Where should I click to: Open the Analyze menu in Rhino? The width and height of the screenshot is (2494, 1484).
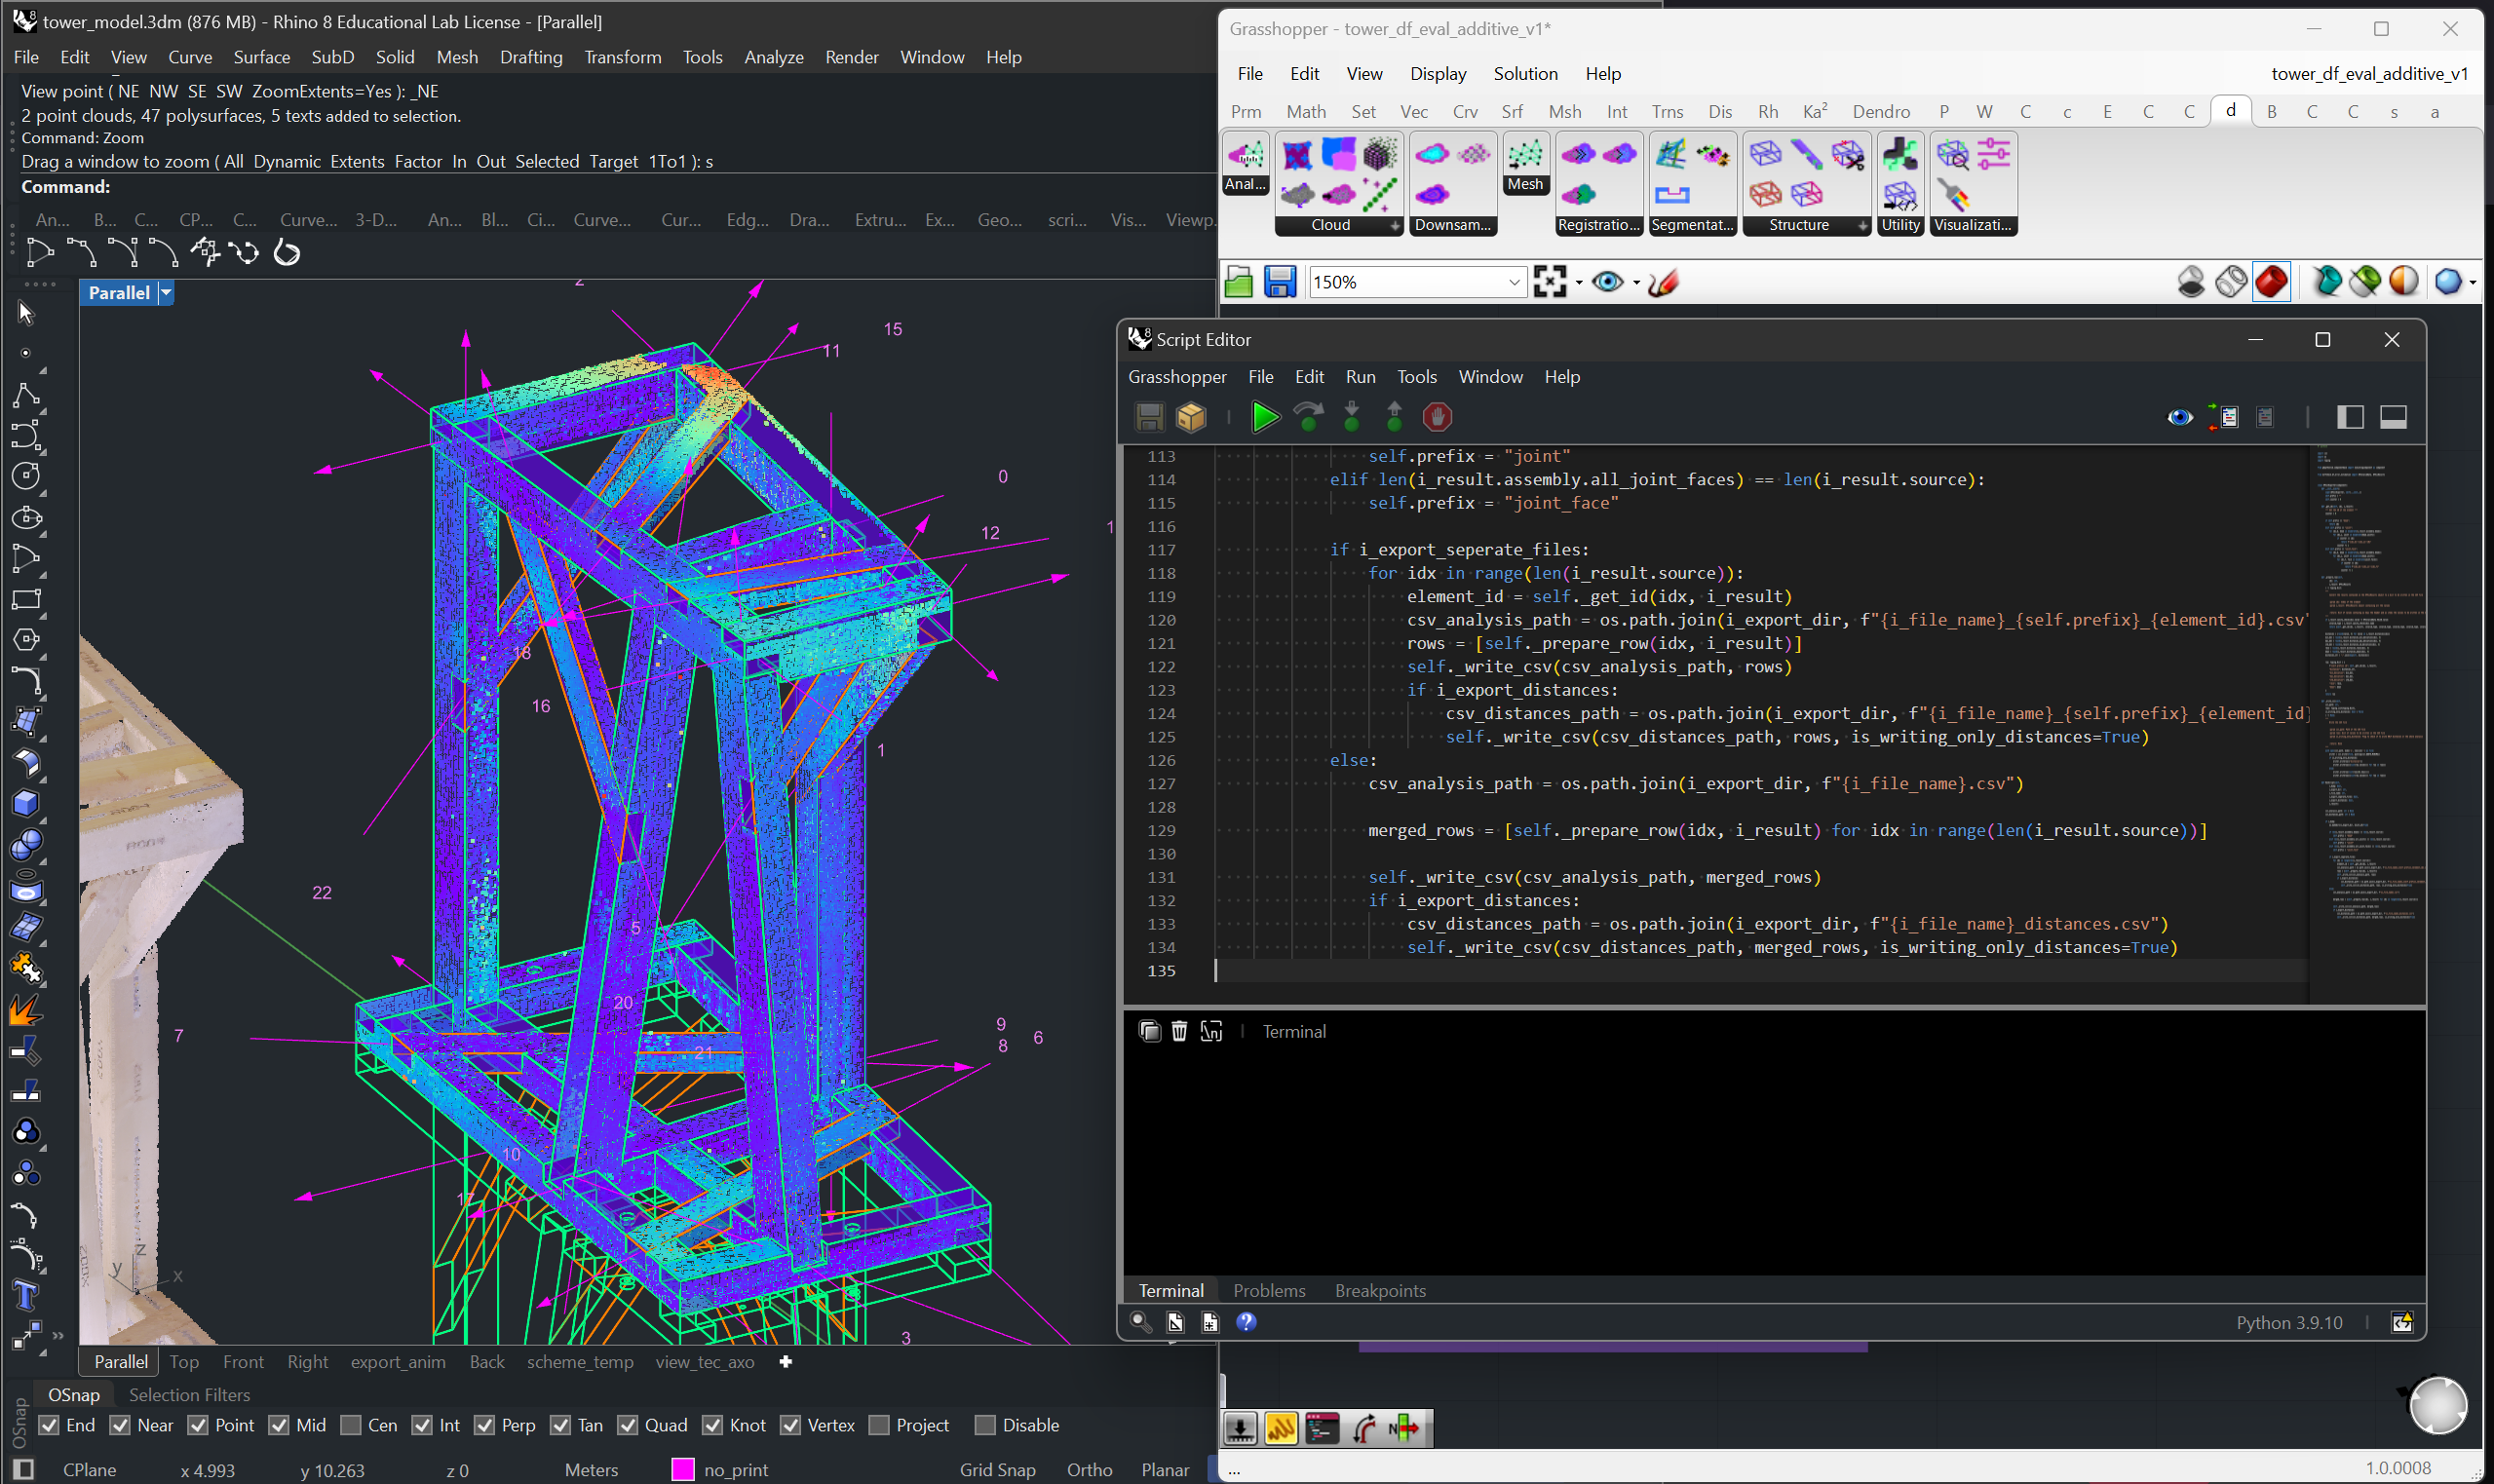coord(773,57)
